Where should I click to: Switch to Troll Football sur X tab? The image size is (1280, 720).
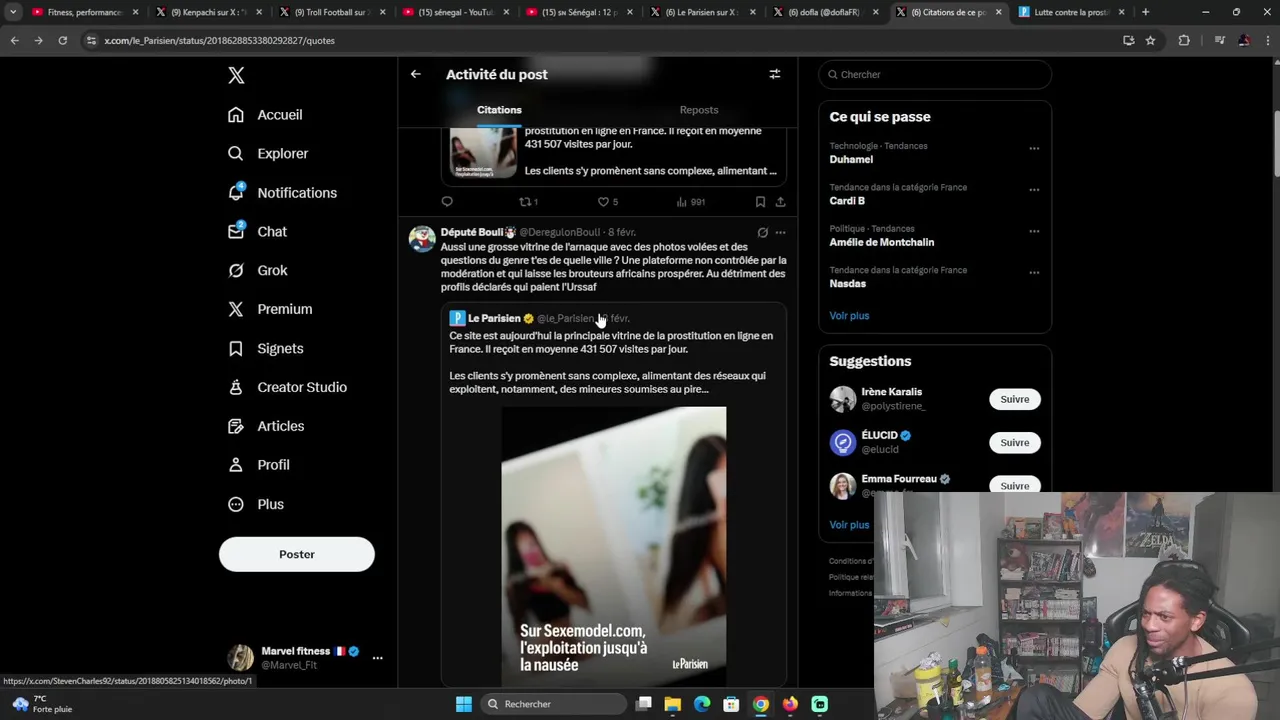point(331,12)
